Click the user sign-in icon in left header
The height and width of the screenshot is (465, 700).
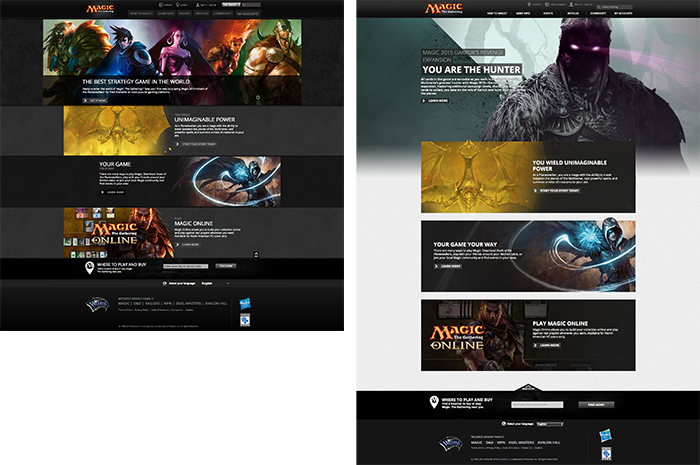pos(197,5)
